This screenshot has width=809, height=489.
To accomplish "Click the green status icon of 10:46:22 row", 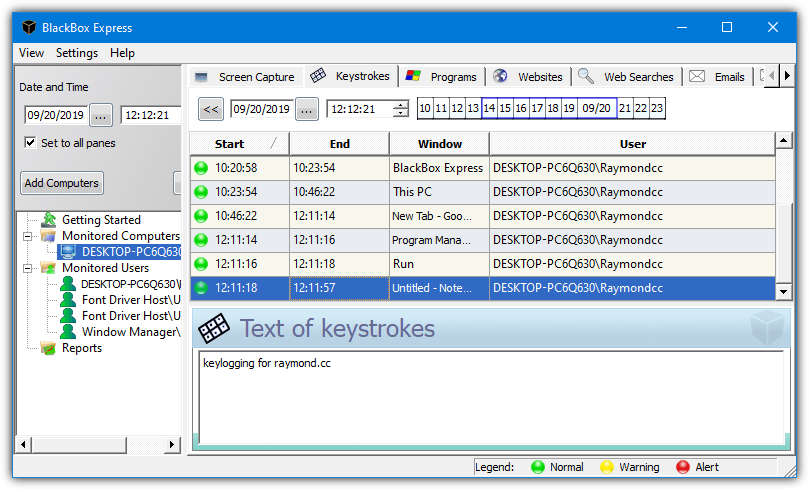I will point(201,216).
